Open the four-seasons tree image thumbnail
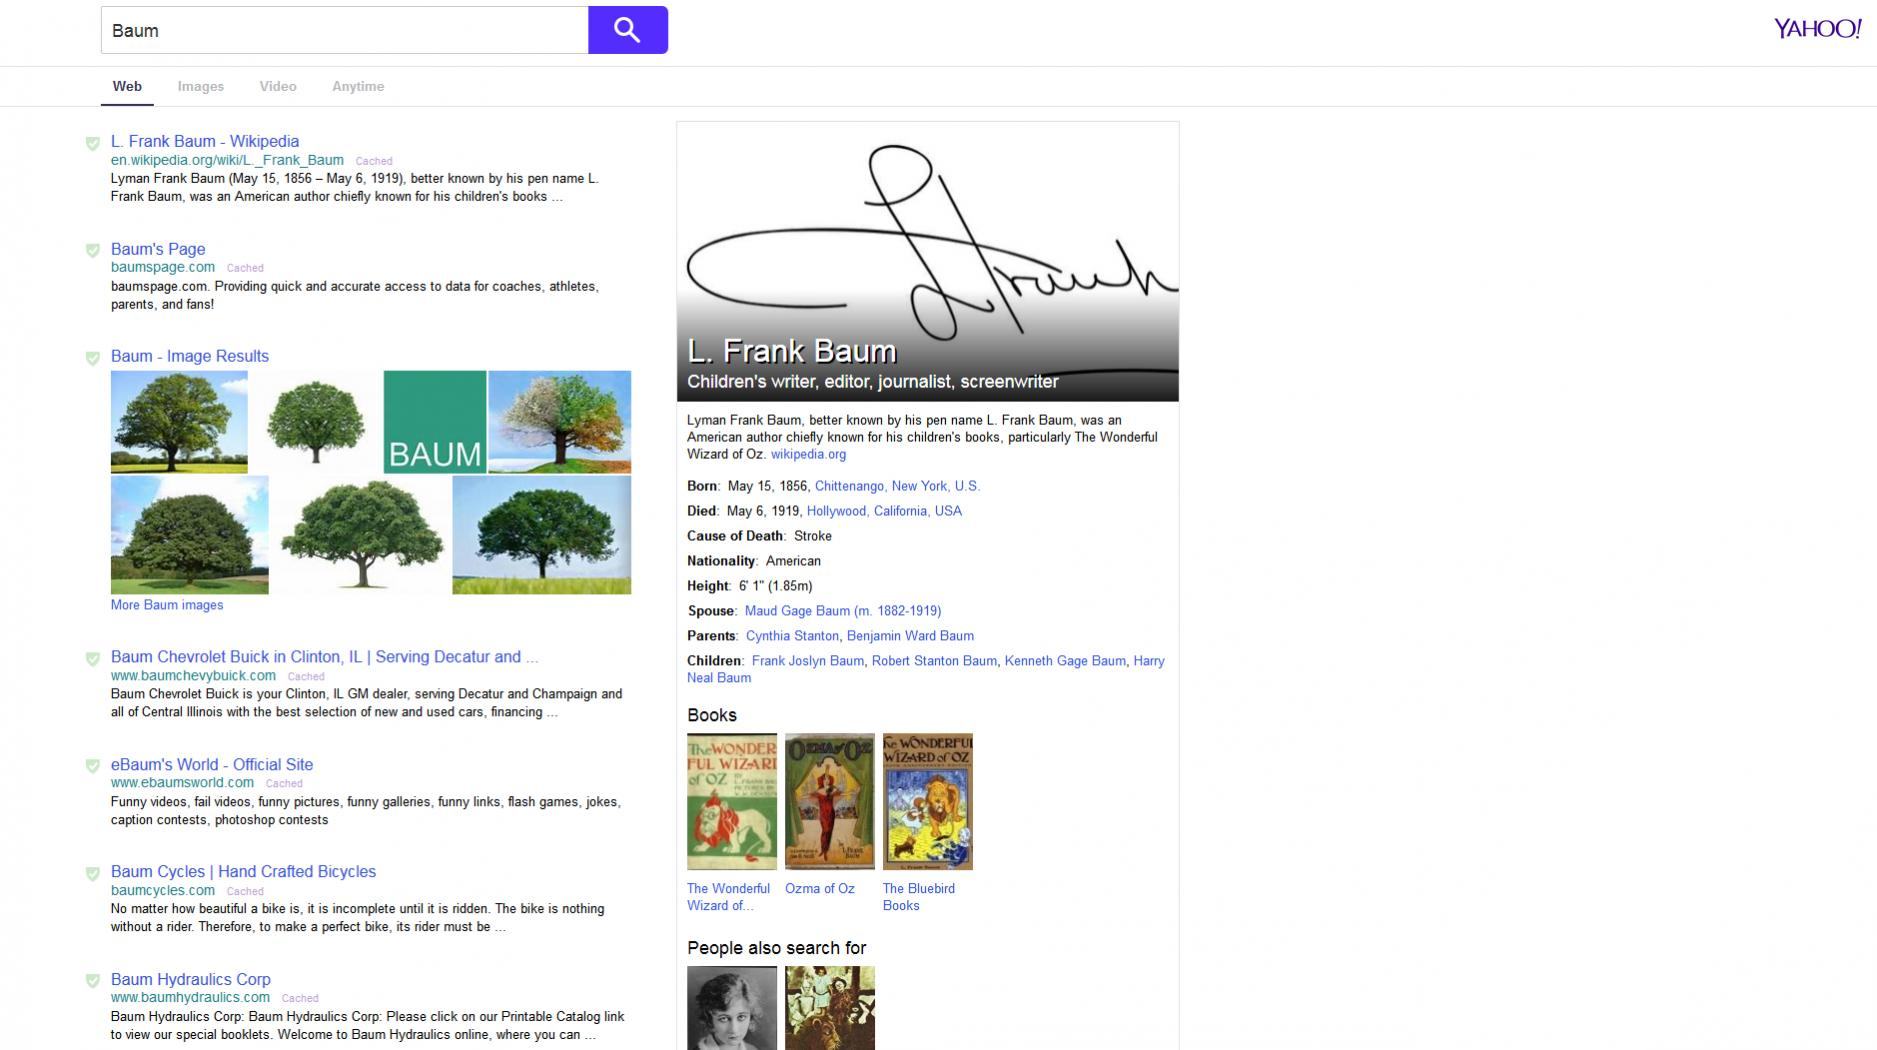This screenshot has height=1050, width=1877. pos(559,422)
